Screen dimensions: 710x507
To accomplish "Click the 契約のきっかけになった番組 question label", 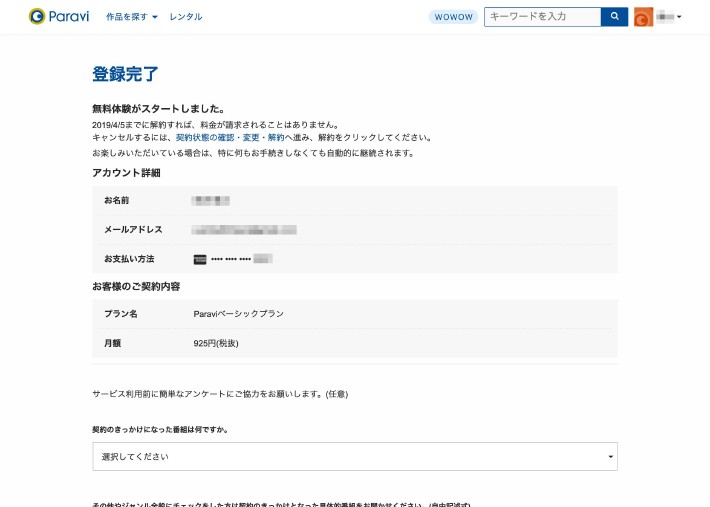I will click(160, 430).
